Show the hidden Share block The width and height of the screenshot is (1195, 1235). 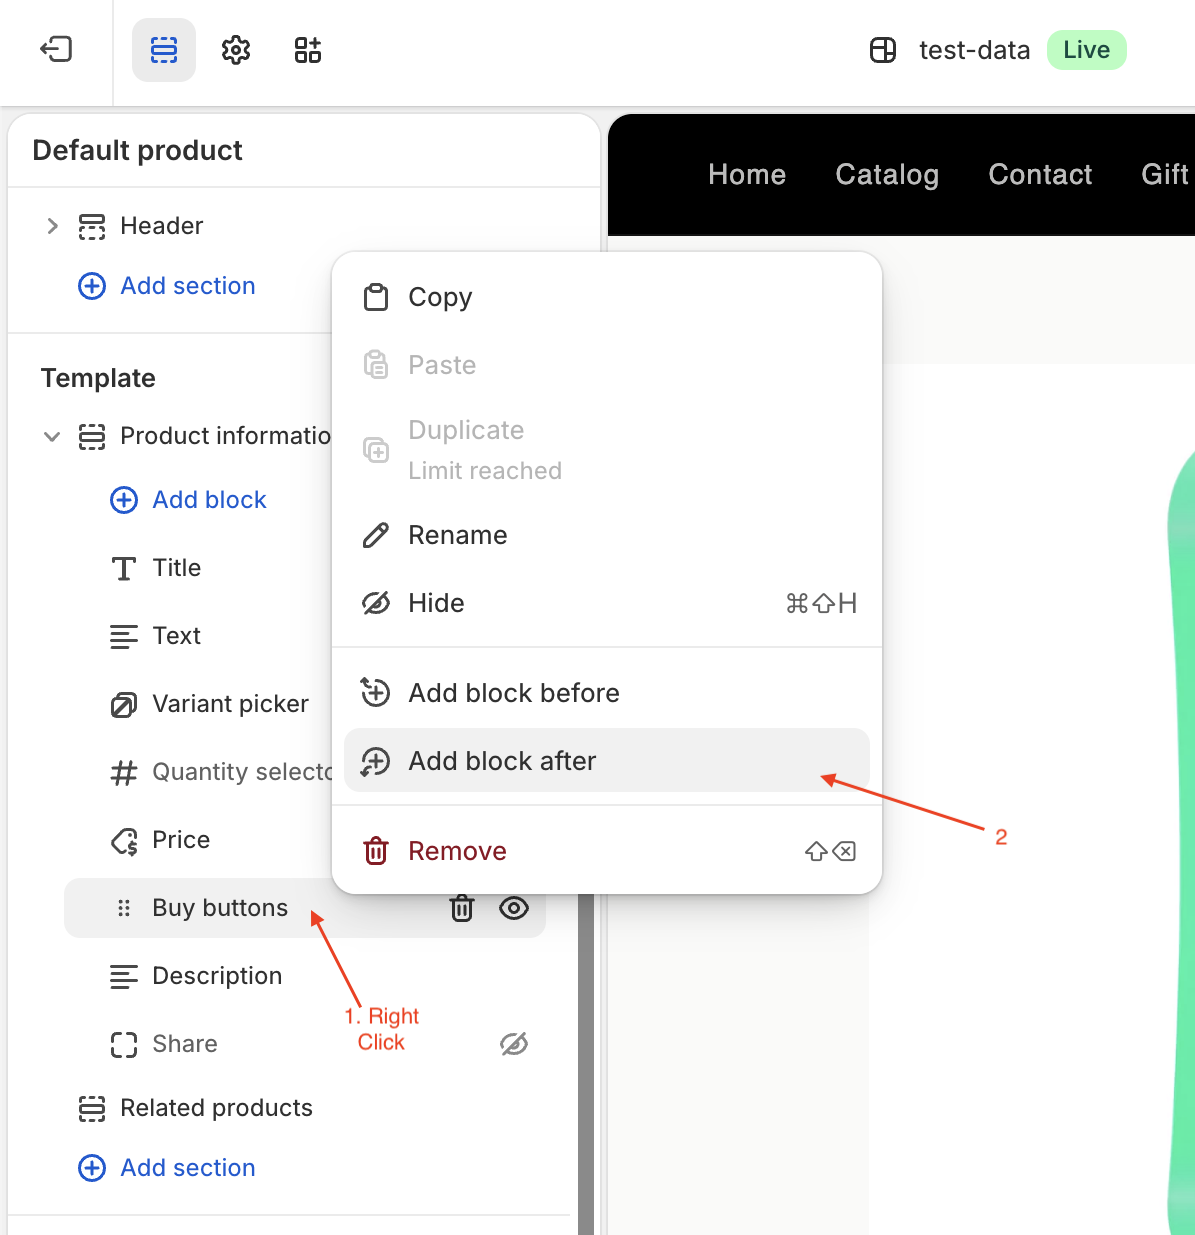point(514,1044)
